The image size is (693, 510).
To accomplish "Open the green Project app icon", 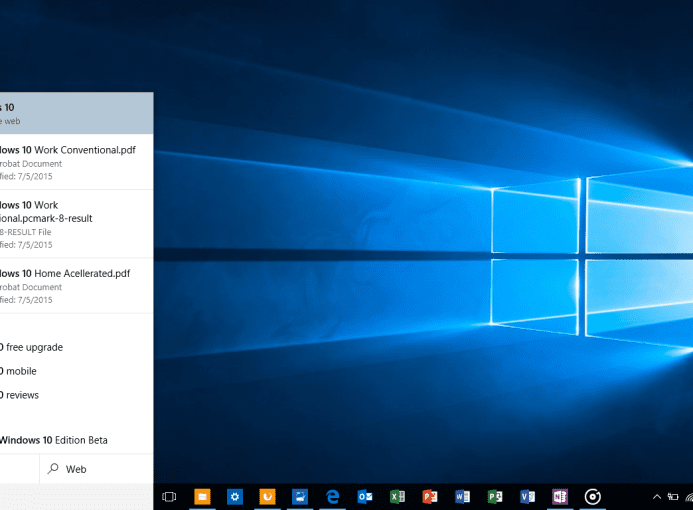I will (495, 497).
